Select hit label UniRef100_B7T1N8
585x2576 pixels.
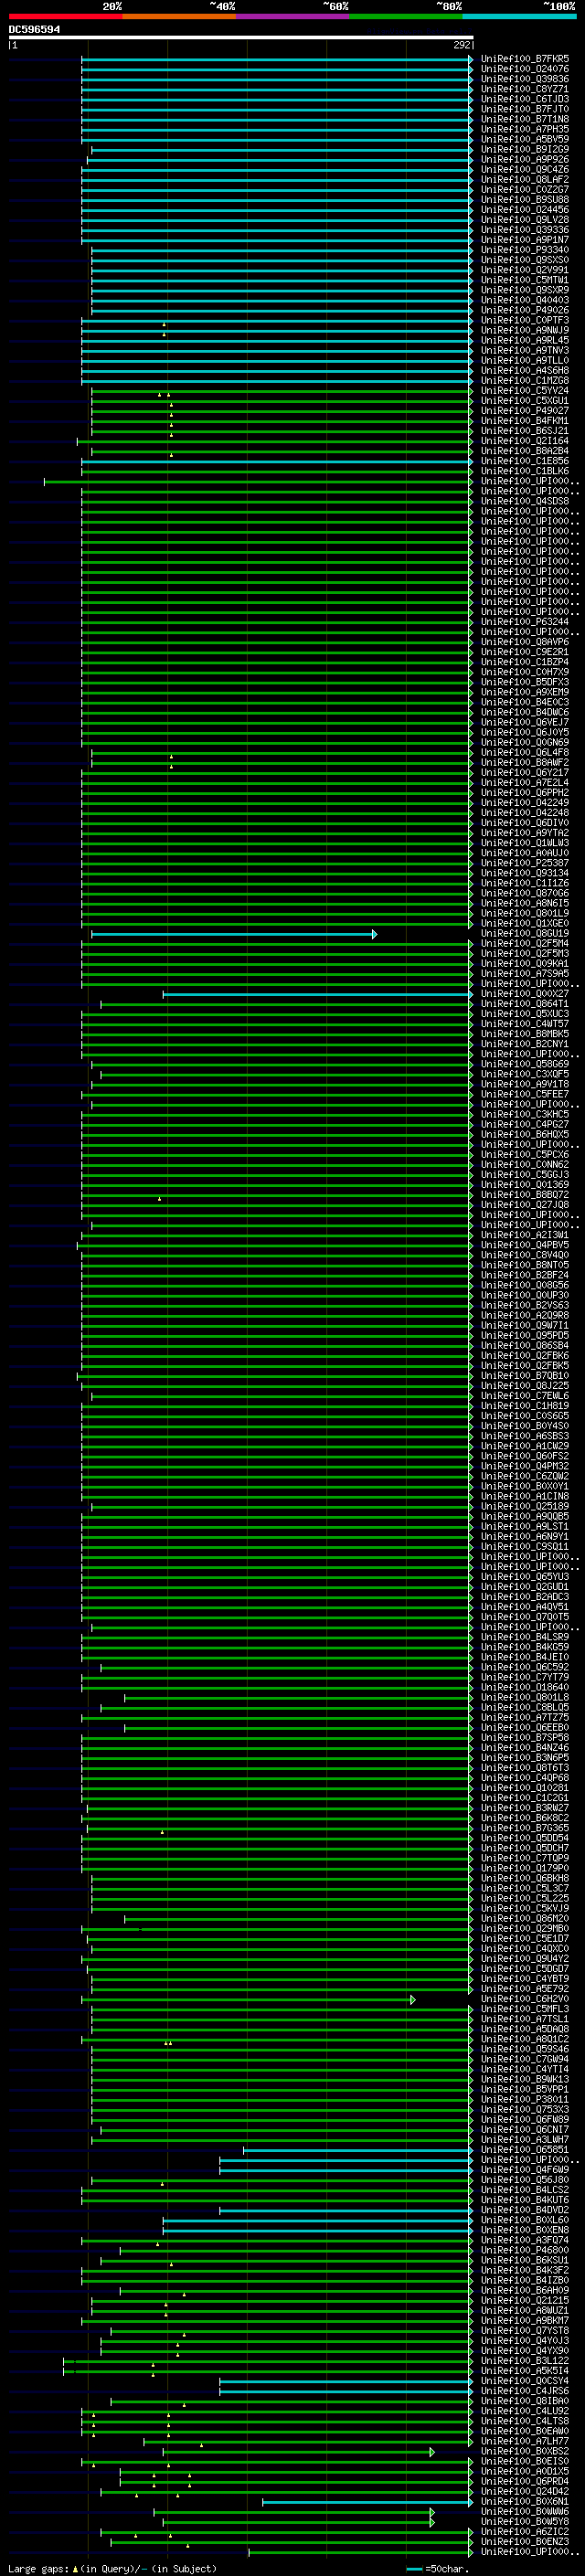(x=525, y=119)
